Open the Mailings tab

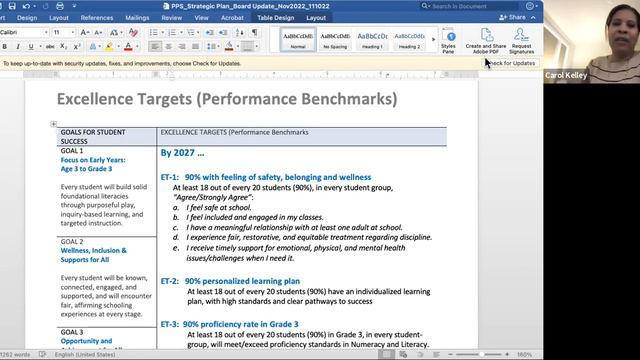[137, 18]
